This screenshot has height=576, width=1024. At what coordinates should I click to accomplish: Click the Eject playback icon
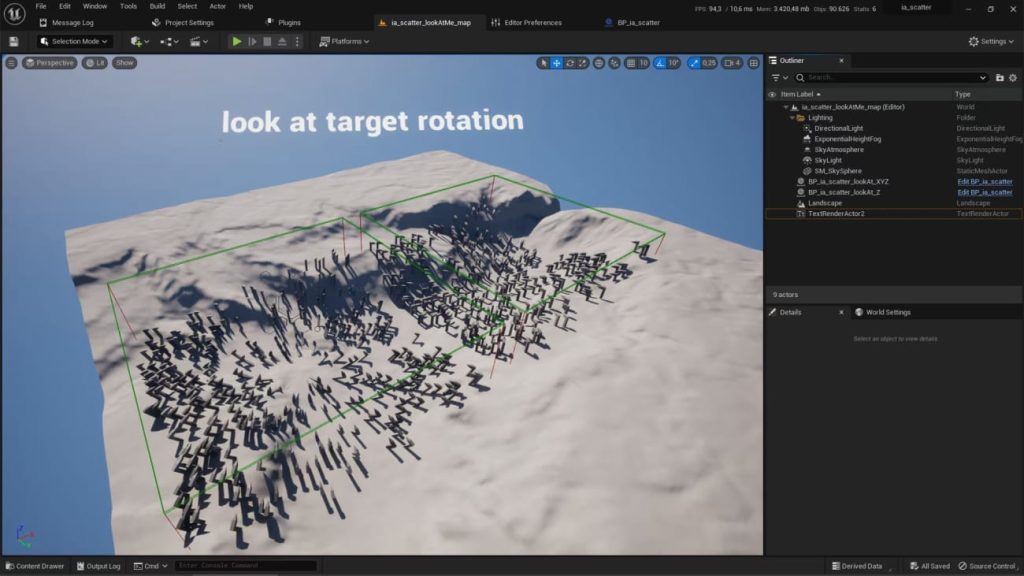point(282,41)
